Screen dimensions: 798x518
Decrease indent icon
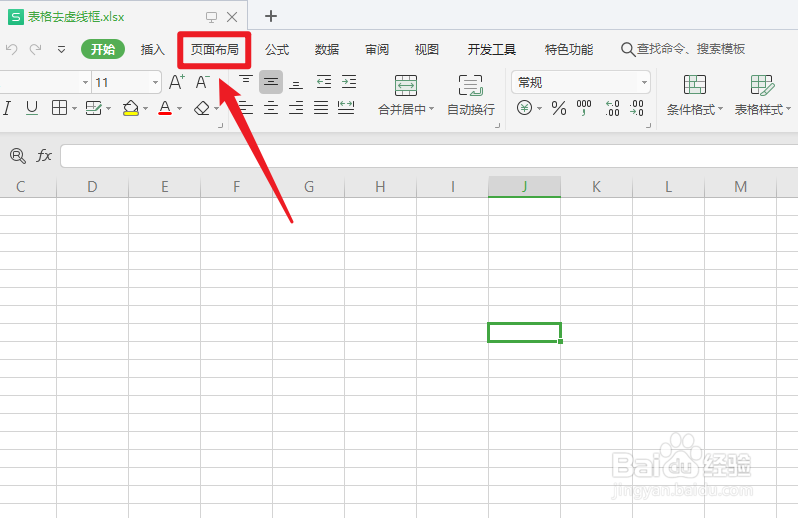tap(324, 82)
